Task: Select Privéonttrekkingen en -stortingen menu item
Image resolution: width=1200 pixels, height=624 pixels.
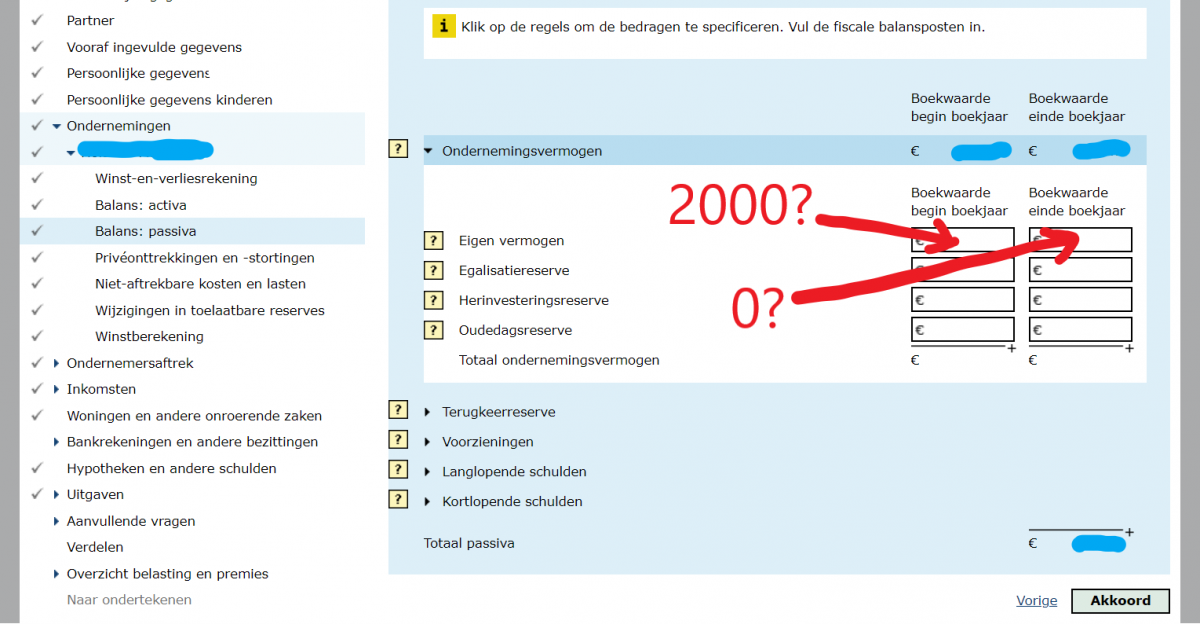Action: (204, 258)
